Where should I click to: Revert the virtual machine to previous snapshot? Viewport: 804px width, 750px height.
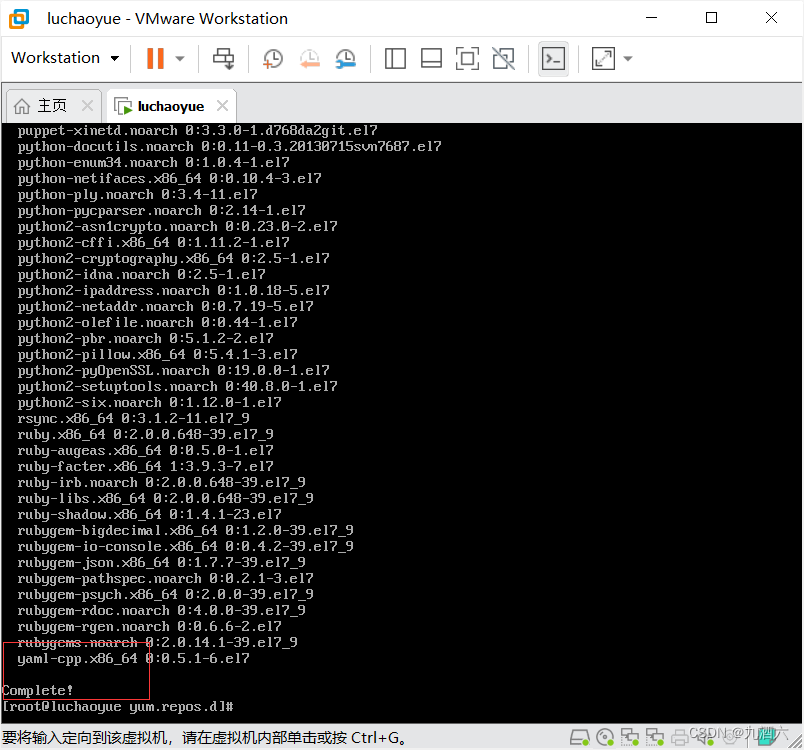tap(310, 58)
